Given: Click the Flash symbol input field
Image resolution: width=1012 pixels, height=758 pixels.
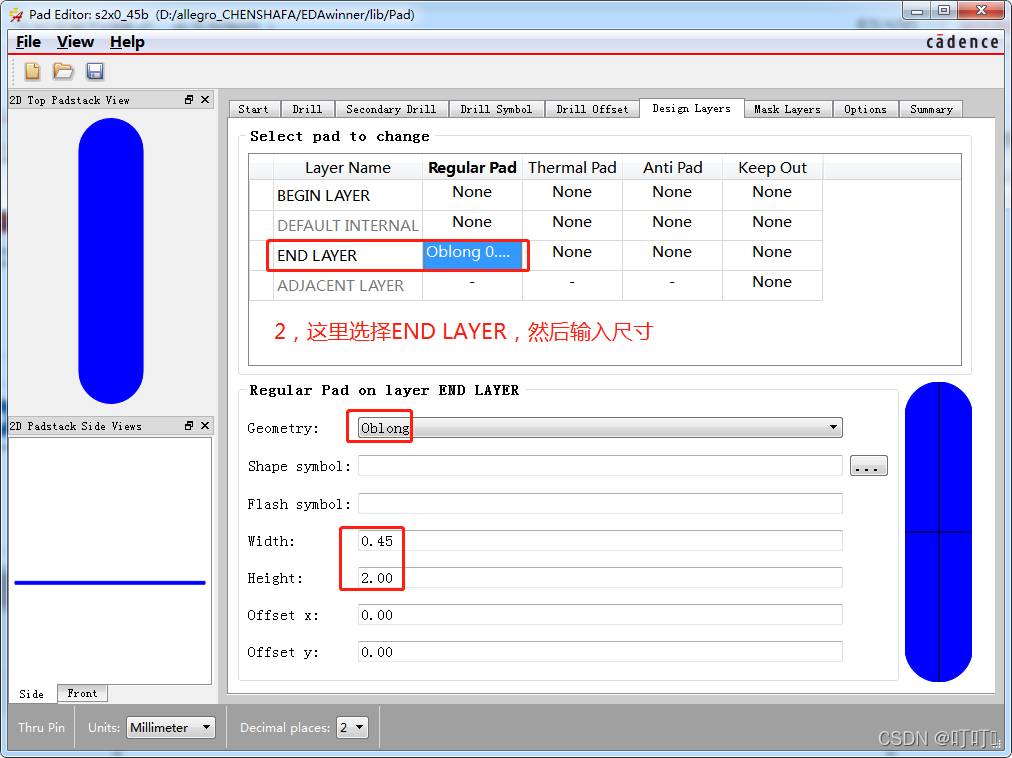Looking at the screenshot, I should tap(600, 504).
